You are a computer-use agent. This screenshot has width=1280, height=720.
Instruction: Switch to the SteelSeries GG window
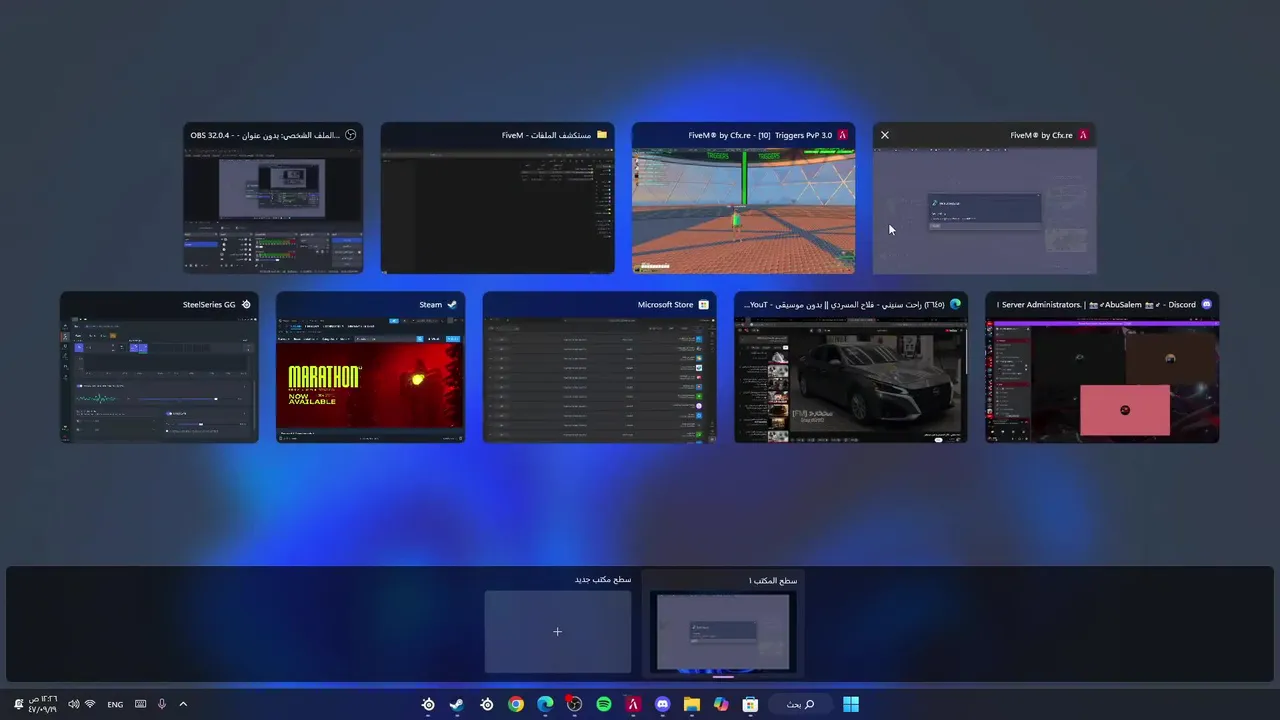[x=159, y=367]
